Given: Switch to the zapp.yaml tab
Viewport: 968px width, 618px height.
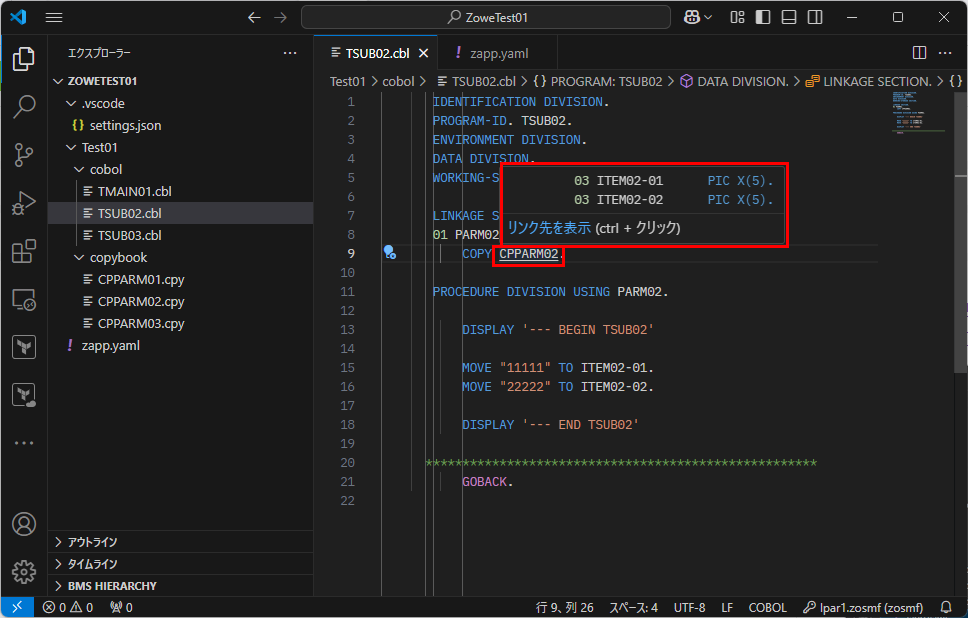Looking at the screenshot, I should coord(497,53).
